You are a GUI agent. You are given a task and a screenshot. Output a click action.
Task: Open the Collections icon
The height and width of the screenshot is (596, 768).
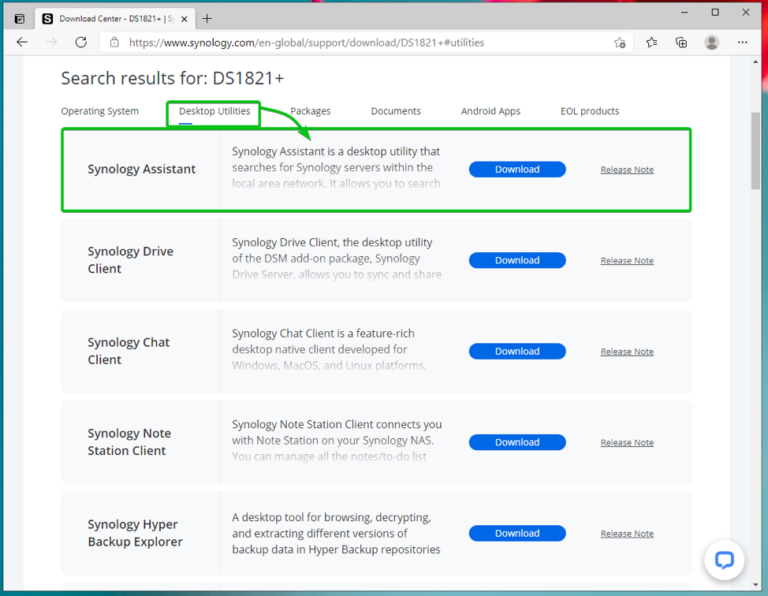[x=681, y=43]
